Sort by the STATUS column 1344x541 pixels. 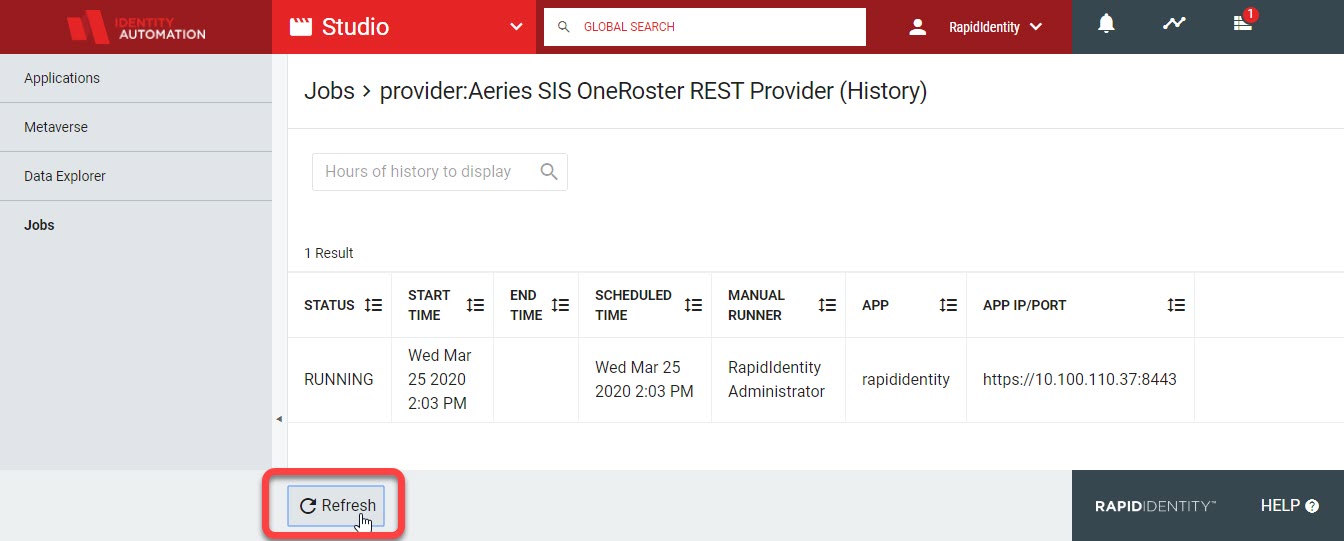click(x=373, y=305)
